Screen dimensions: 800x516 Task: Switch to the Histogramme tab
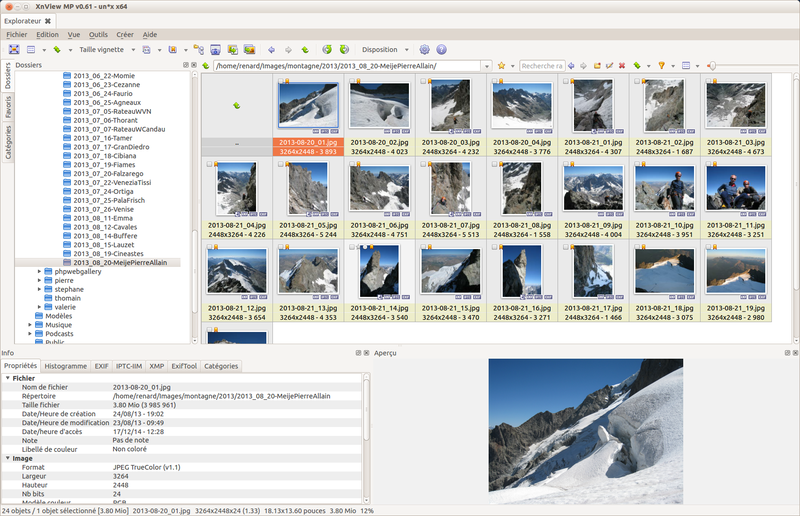coord(66,366)
